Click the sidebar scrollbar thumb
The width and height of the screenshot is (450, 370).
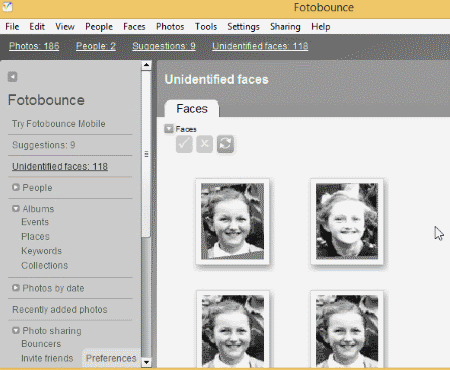click(x=146, y=154)
